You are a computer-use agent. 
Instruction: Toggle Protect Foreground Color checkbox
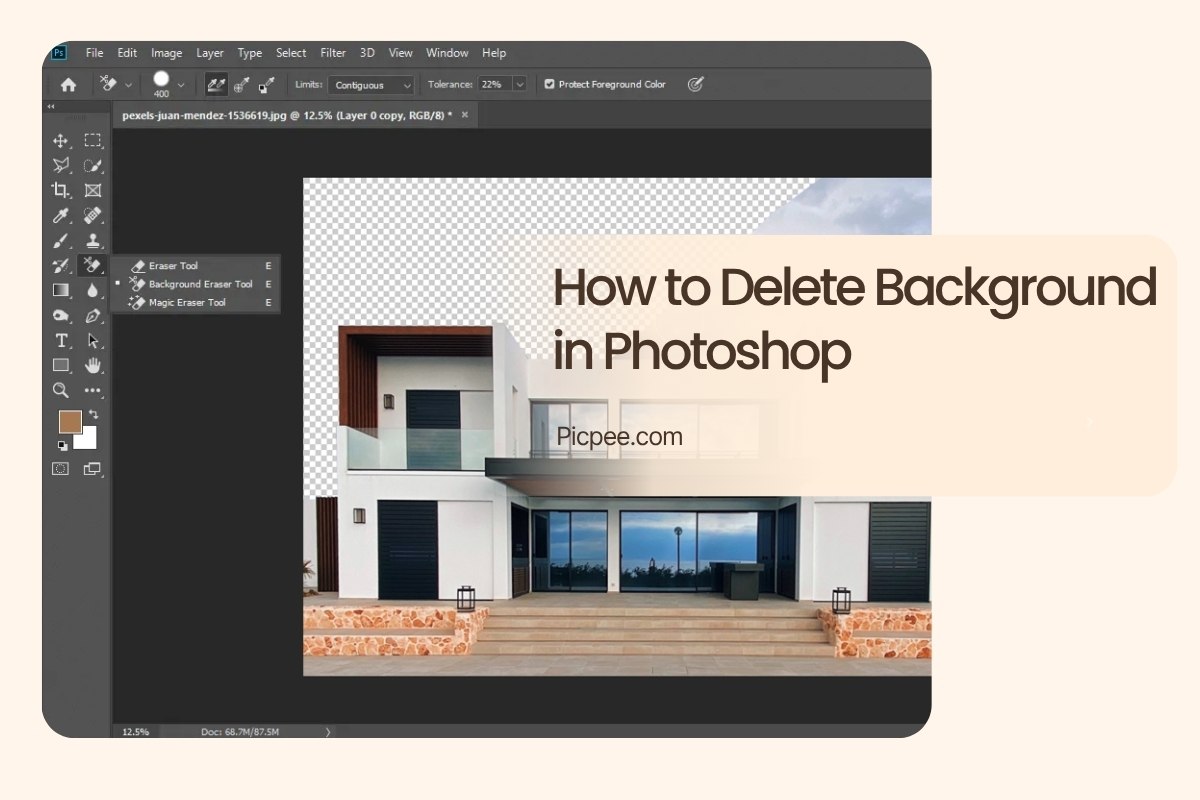549,85
